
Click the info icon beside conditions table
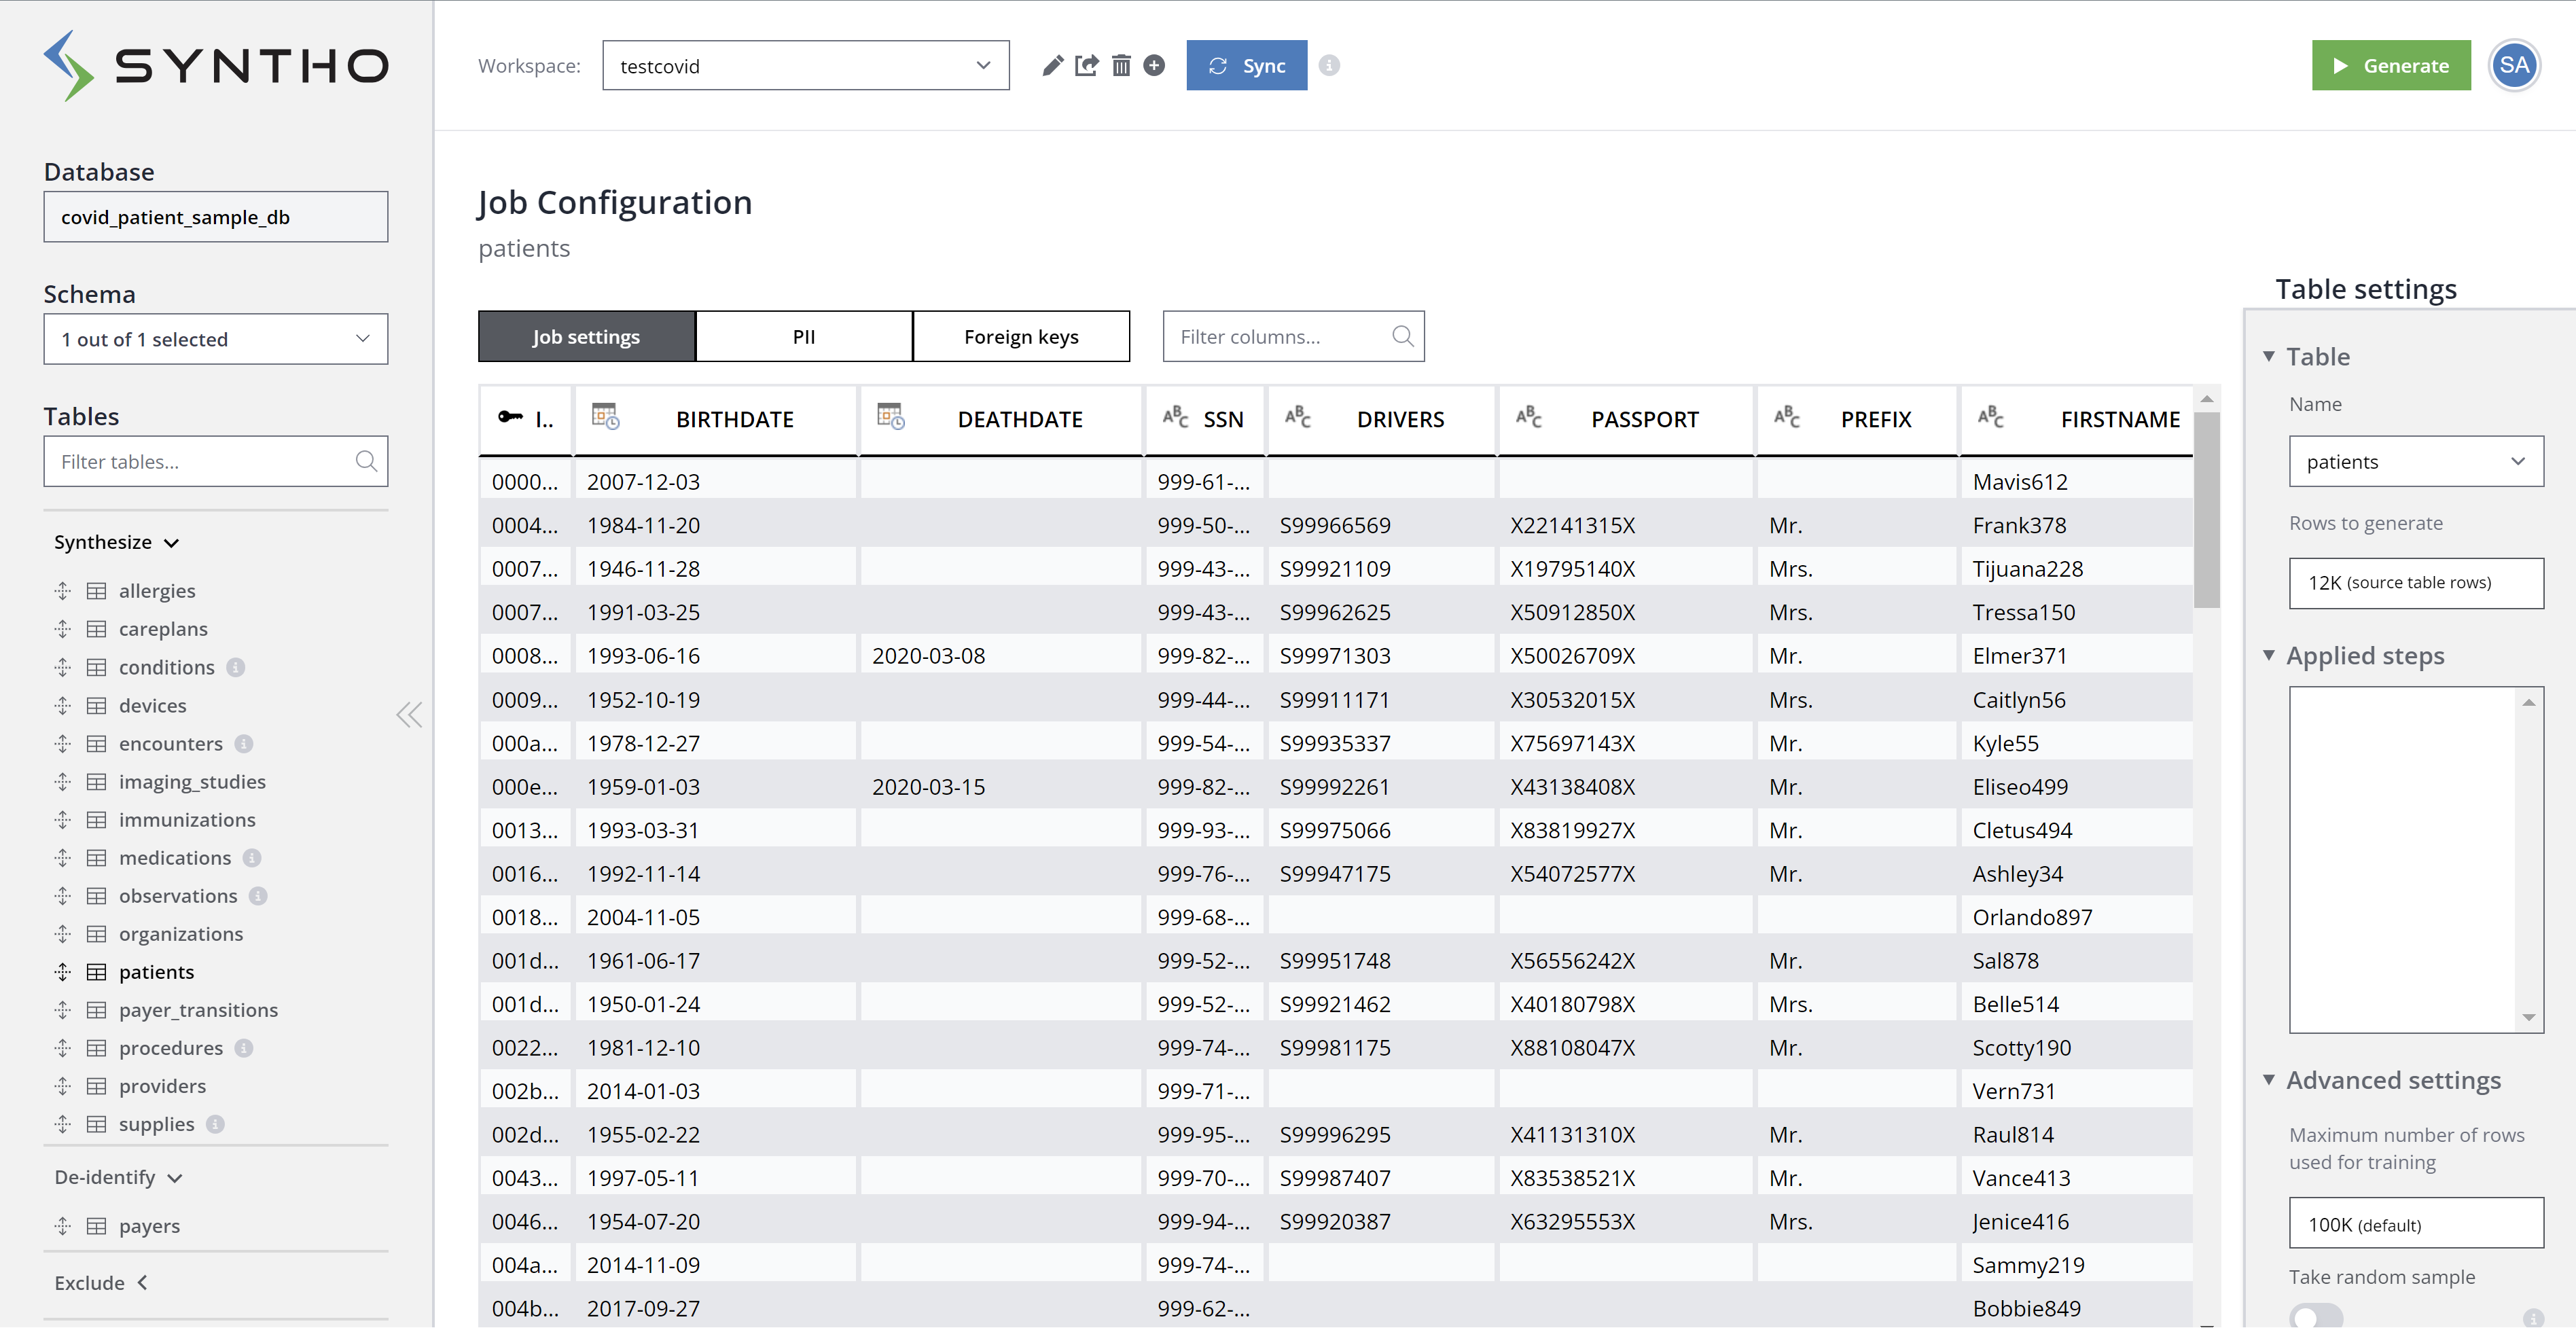[236, 667]
